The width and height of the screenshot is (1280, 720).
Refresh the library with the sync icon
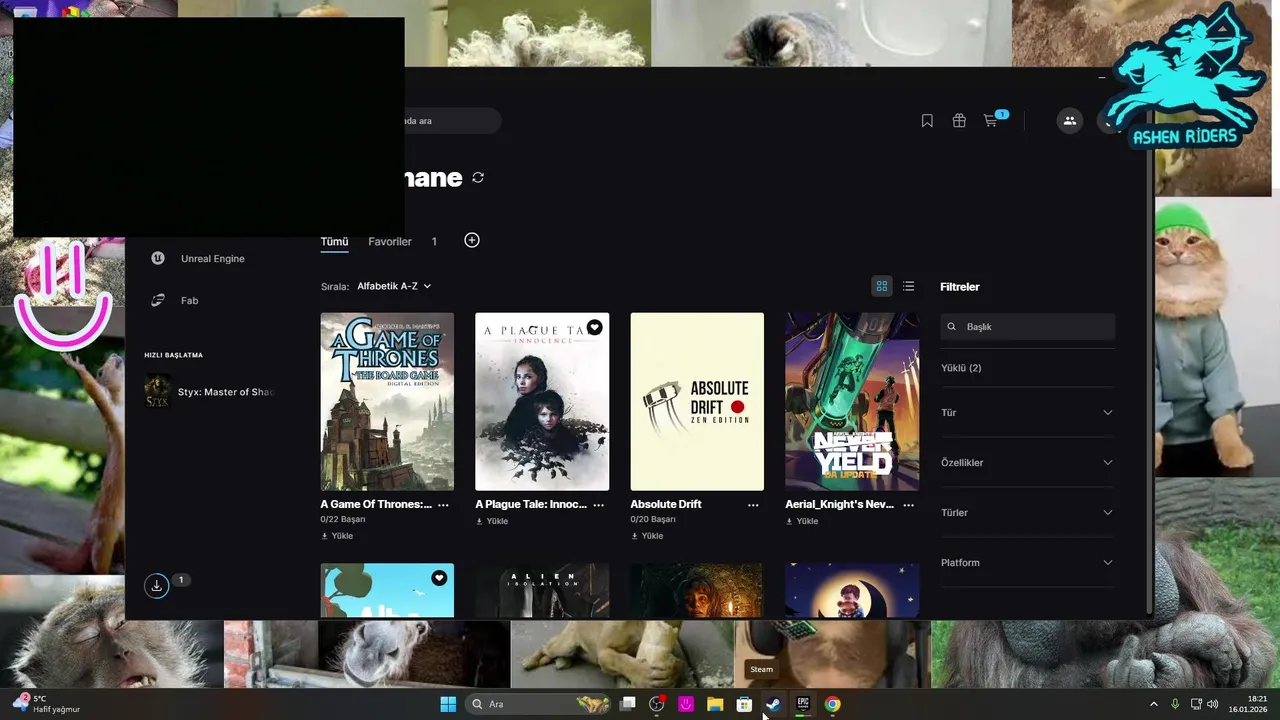click(x=478, y=177)
